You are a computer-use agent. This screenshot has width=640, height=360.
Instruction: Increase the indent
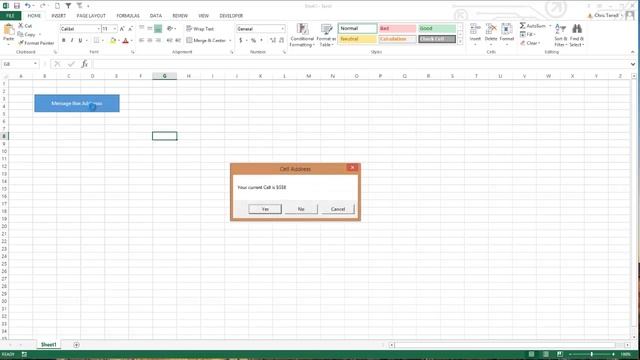[178, 40]
